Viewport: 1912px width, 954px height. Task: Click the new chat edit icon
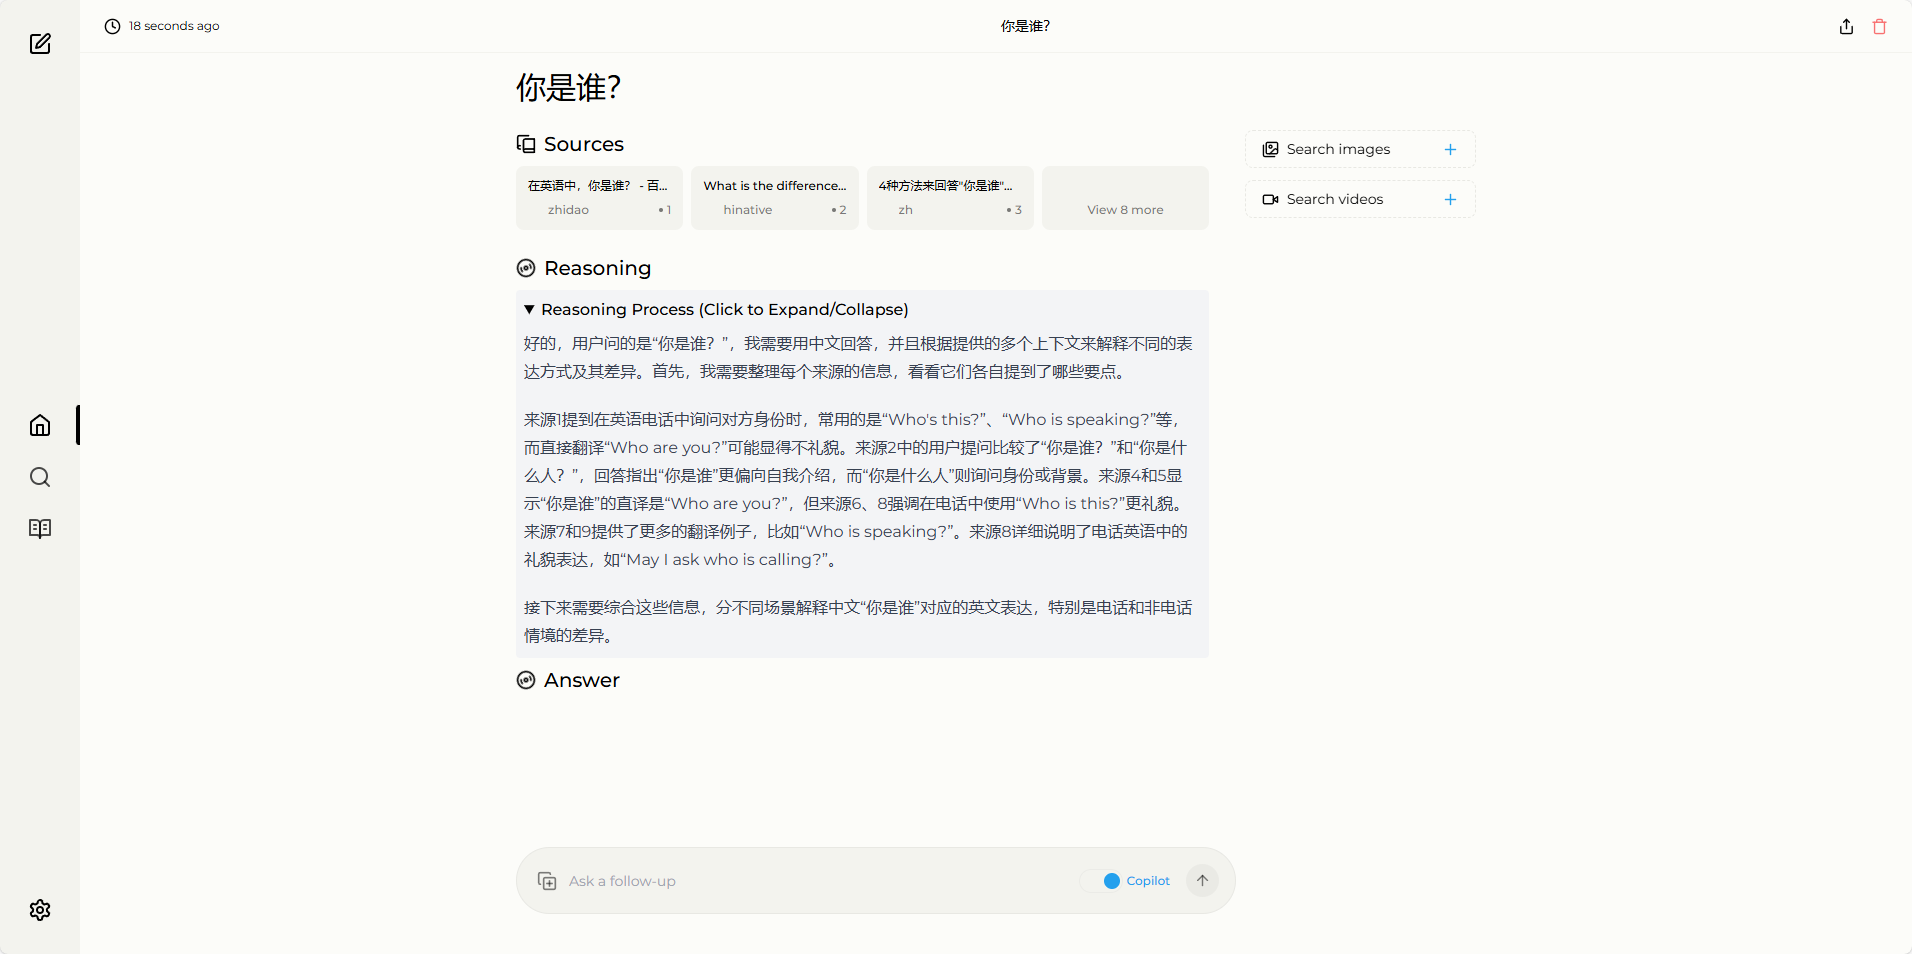point(40,44)
